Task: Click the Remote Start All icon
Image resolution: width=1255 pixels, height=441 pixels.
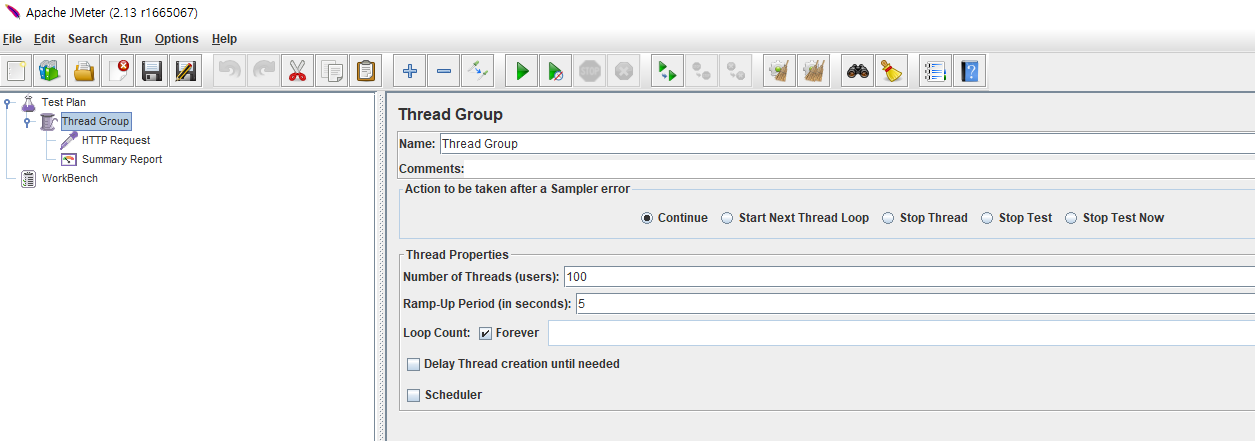Action: coord(668,71)
